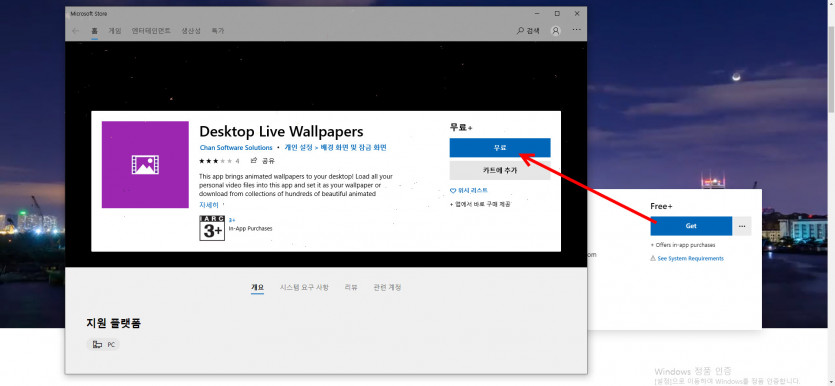Click the purple Desktop Live Wallpapers app icon
Viewport: 835px width, 386px height.
pyautogui.click(x=145, y=165)
